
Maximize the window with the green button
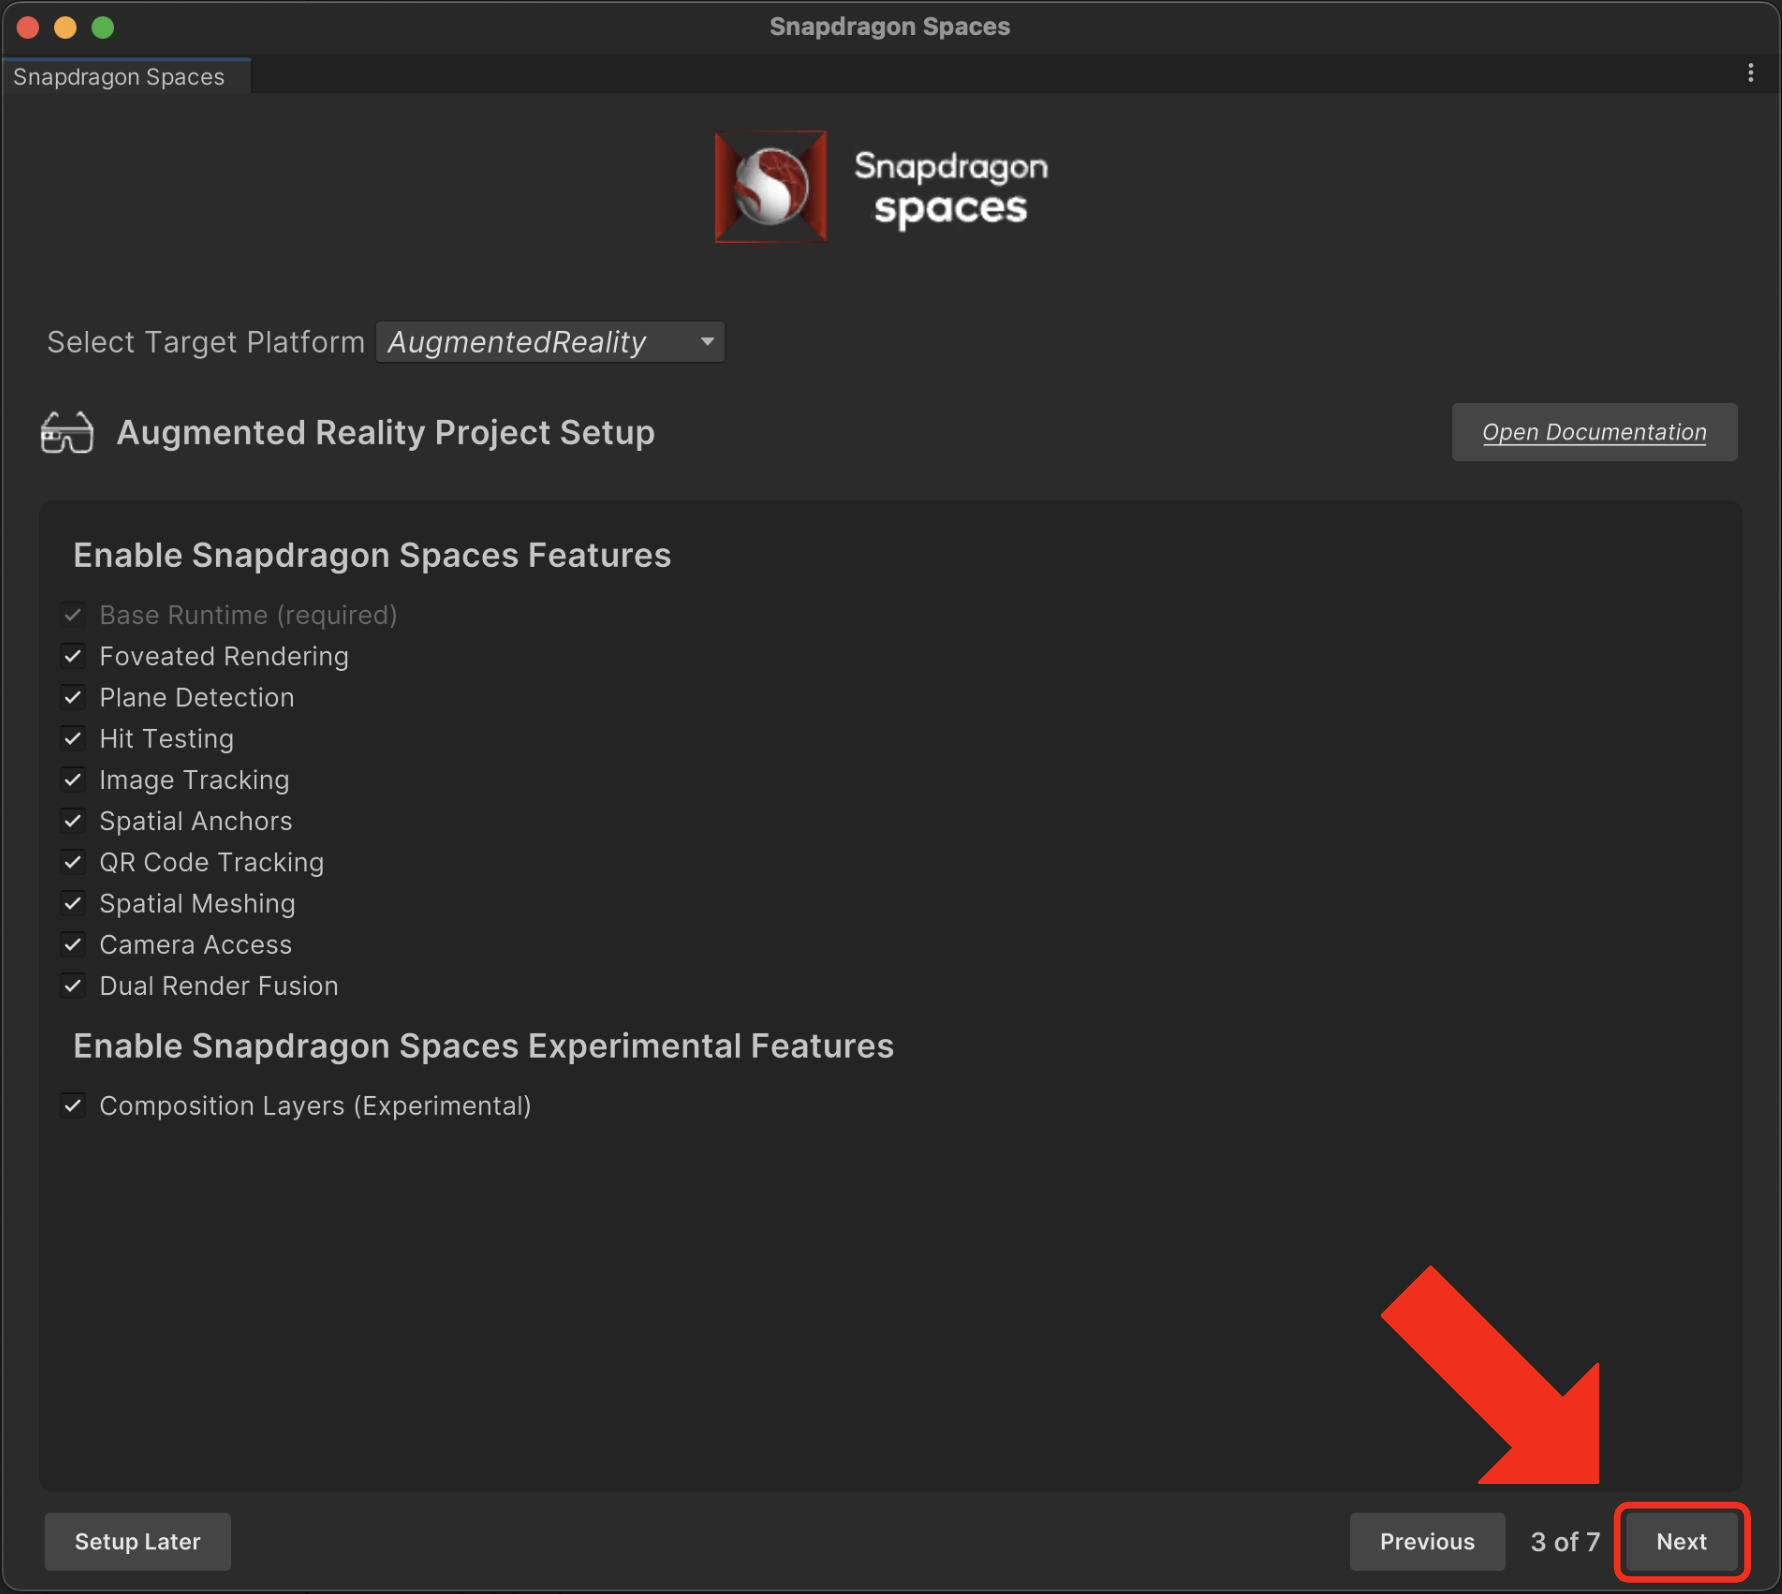click(103, 27)
